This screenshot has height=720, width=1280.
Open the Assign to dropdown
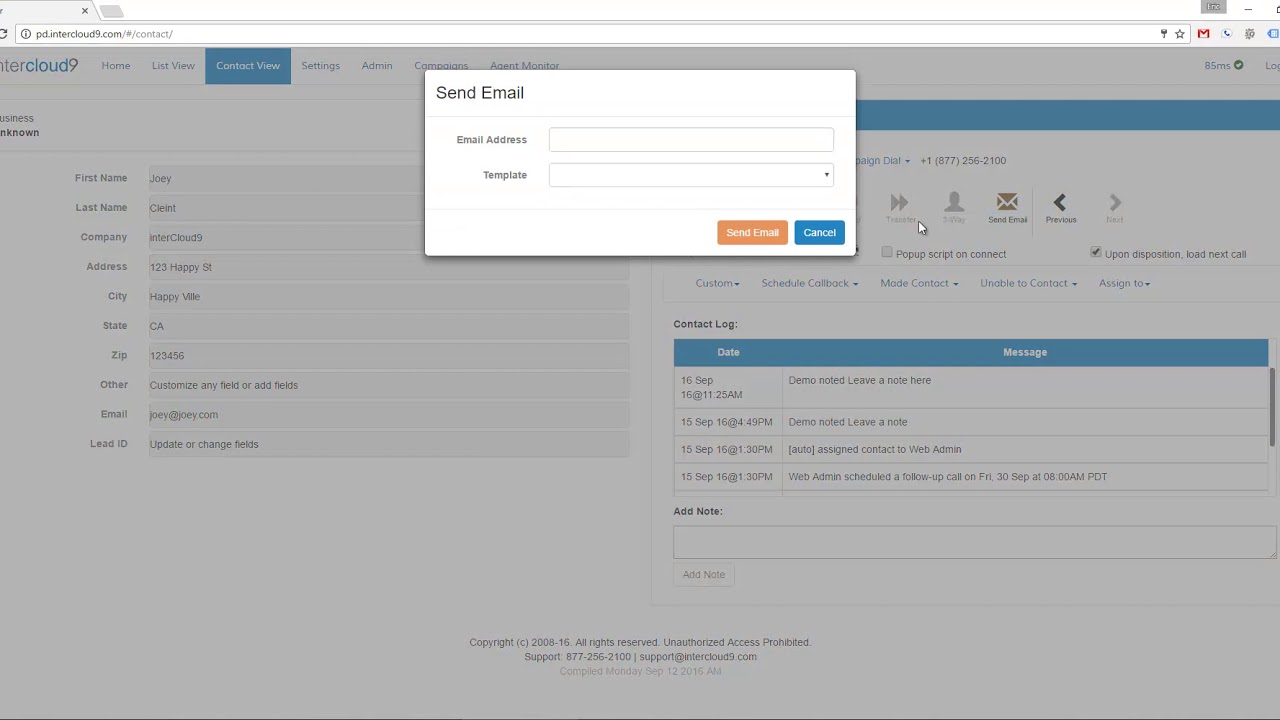click(1124, 283)
